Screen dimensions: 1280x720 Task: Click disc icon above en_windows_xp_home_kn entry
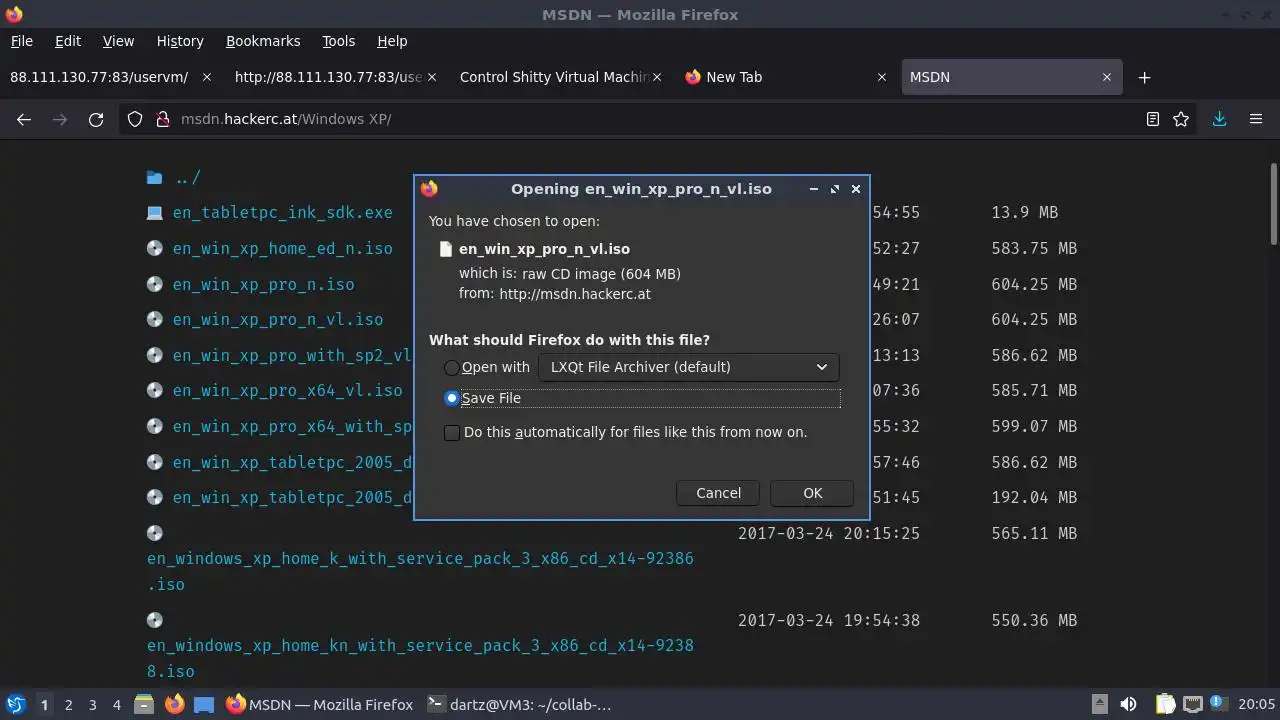(x=154, y=620)
